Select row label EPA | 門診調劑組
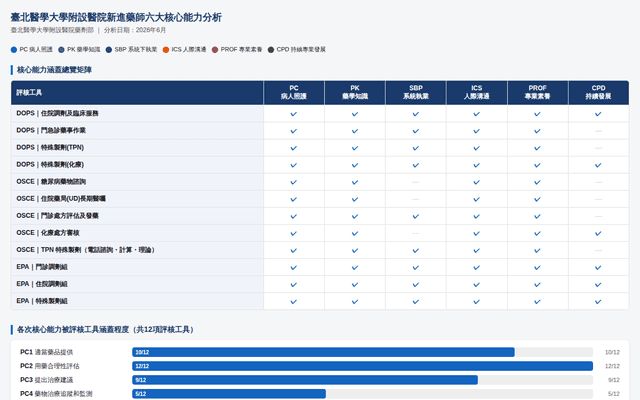The height and width of the screenshot is (400, 640). coord(42,267)
